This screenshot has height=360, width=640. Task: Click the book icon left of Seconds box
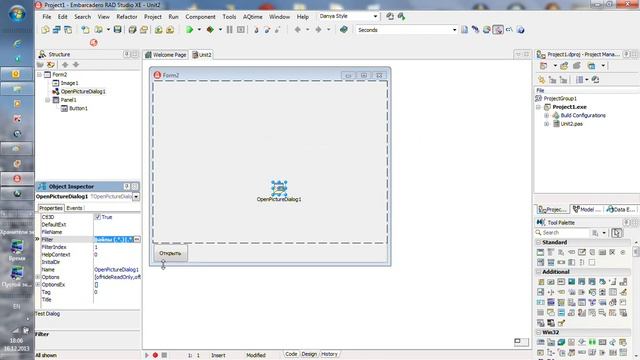(344, 30)
